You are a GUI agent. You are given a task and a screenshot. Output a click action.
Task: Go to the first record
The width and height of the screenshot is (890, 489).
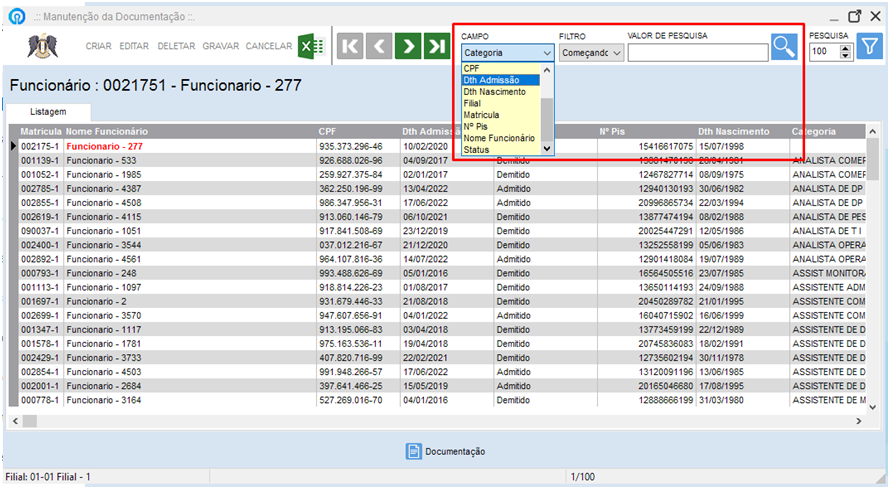(350, 46)
